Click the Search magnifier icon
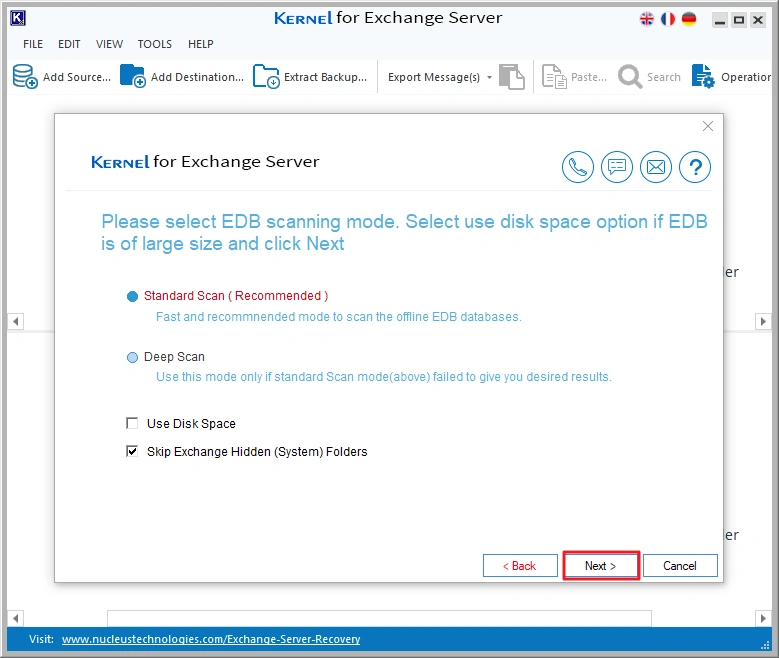The height and width of the screenshot is (658, 779). pyautogui.click(x=630, y=77)
